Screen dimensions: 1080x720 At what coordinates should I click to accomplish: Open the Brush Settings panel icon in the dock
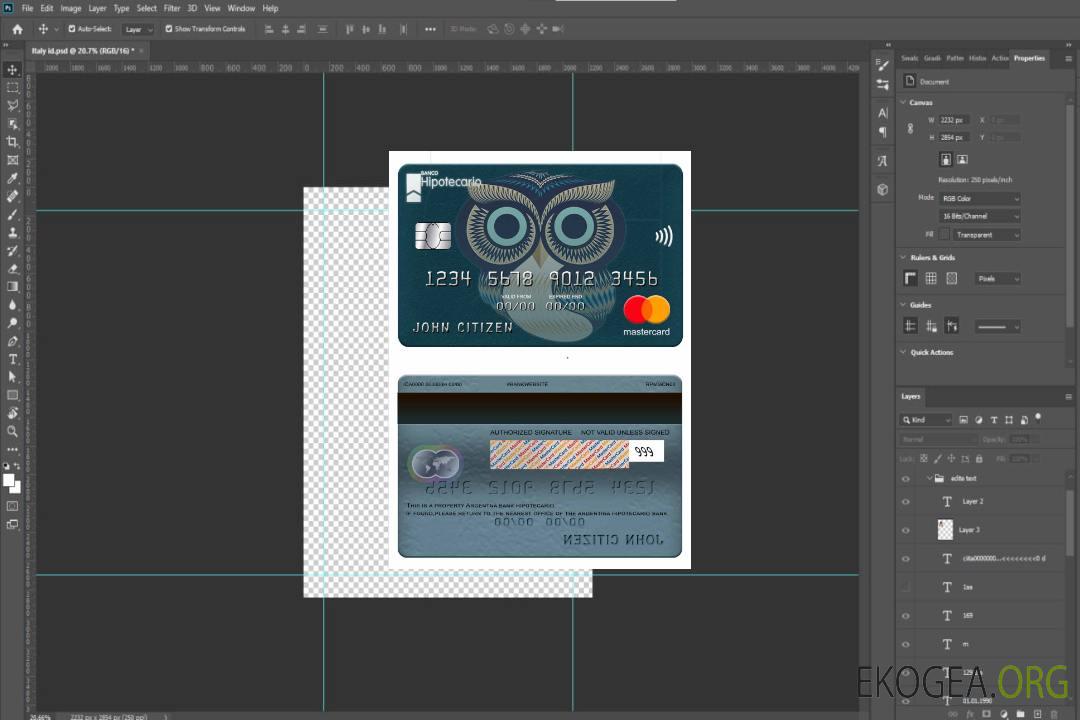[882, 65]
